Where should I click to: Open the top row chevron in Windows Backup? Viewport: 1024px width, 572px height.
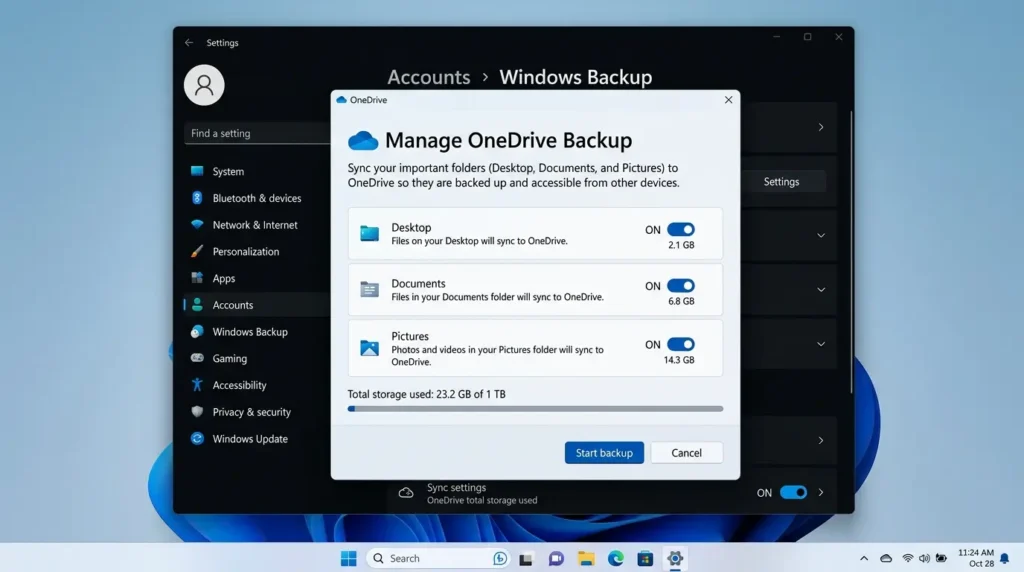[x=821, y=127]
